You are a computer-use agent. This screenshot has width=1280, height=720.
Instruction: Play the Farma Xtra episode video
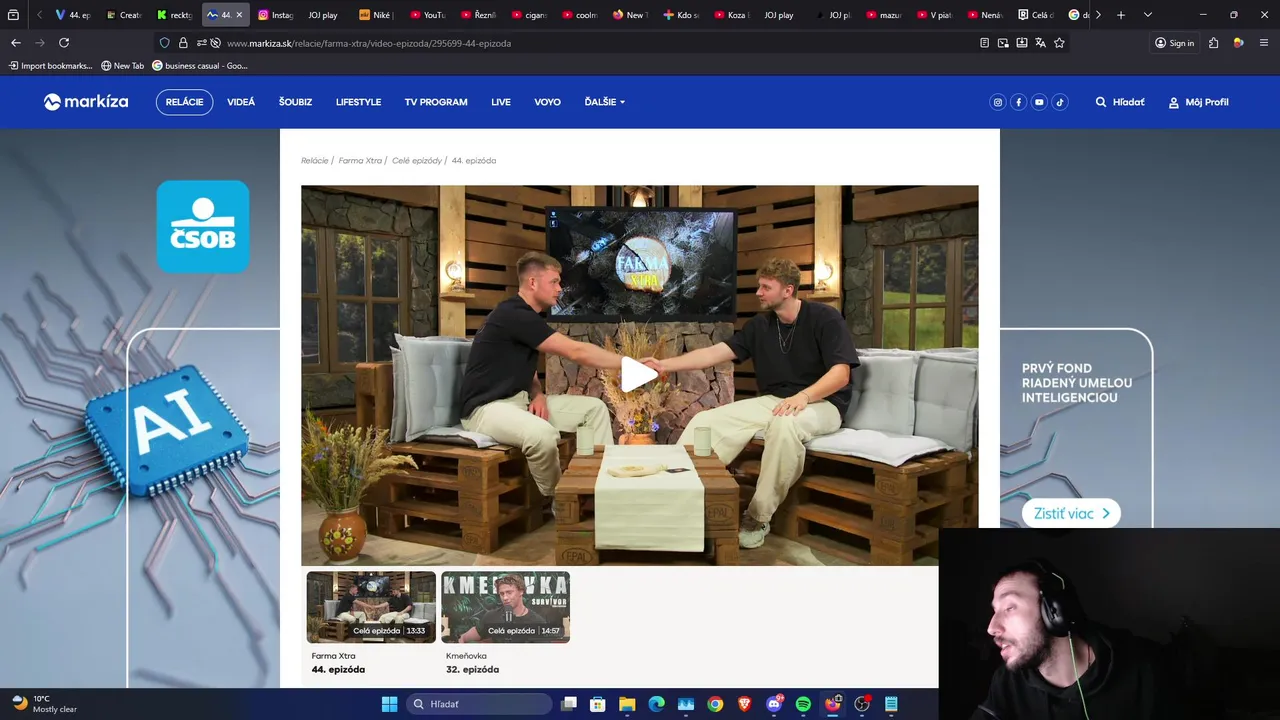coord(639,375)
